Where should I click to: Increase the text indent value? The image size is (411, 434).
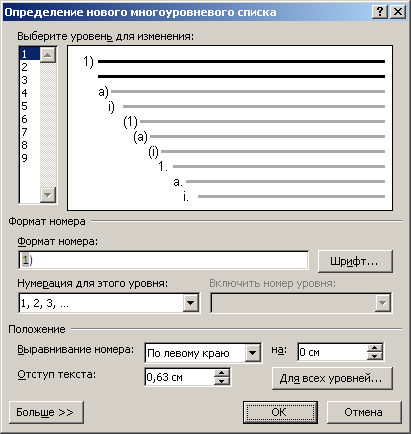coord(222,373)
